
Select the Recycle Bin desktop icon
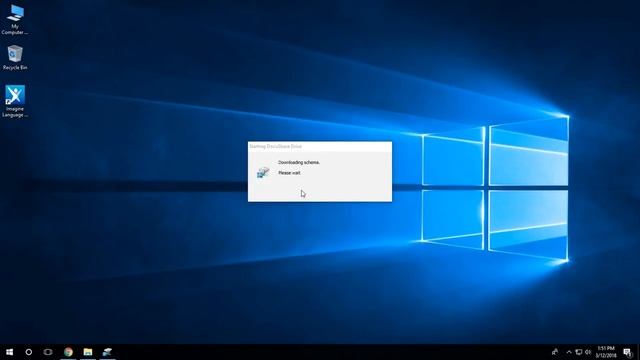coord(15,57)
